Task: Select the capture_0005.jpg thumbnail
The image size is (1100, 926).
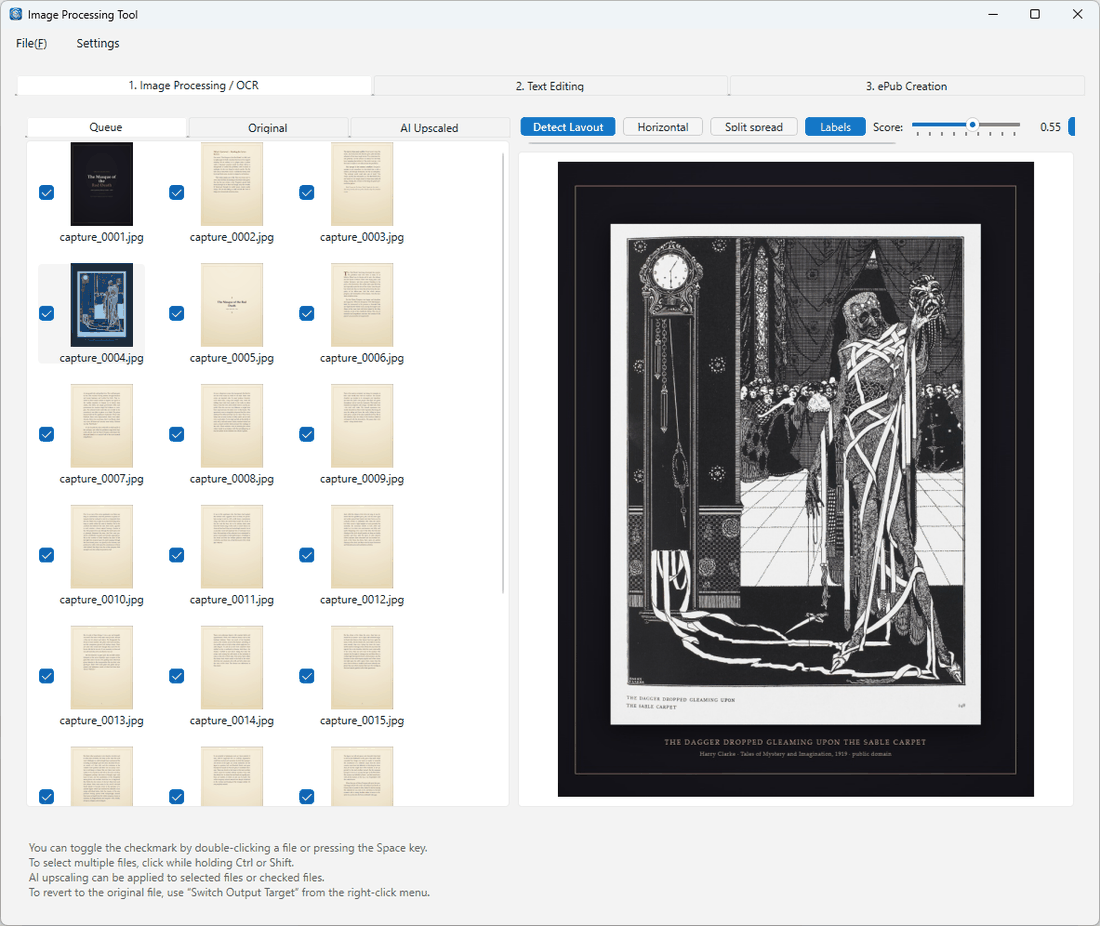Action: click(x=232, y=305)
